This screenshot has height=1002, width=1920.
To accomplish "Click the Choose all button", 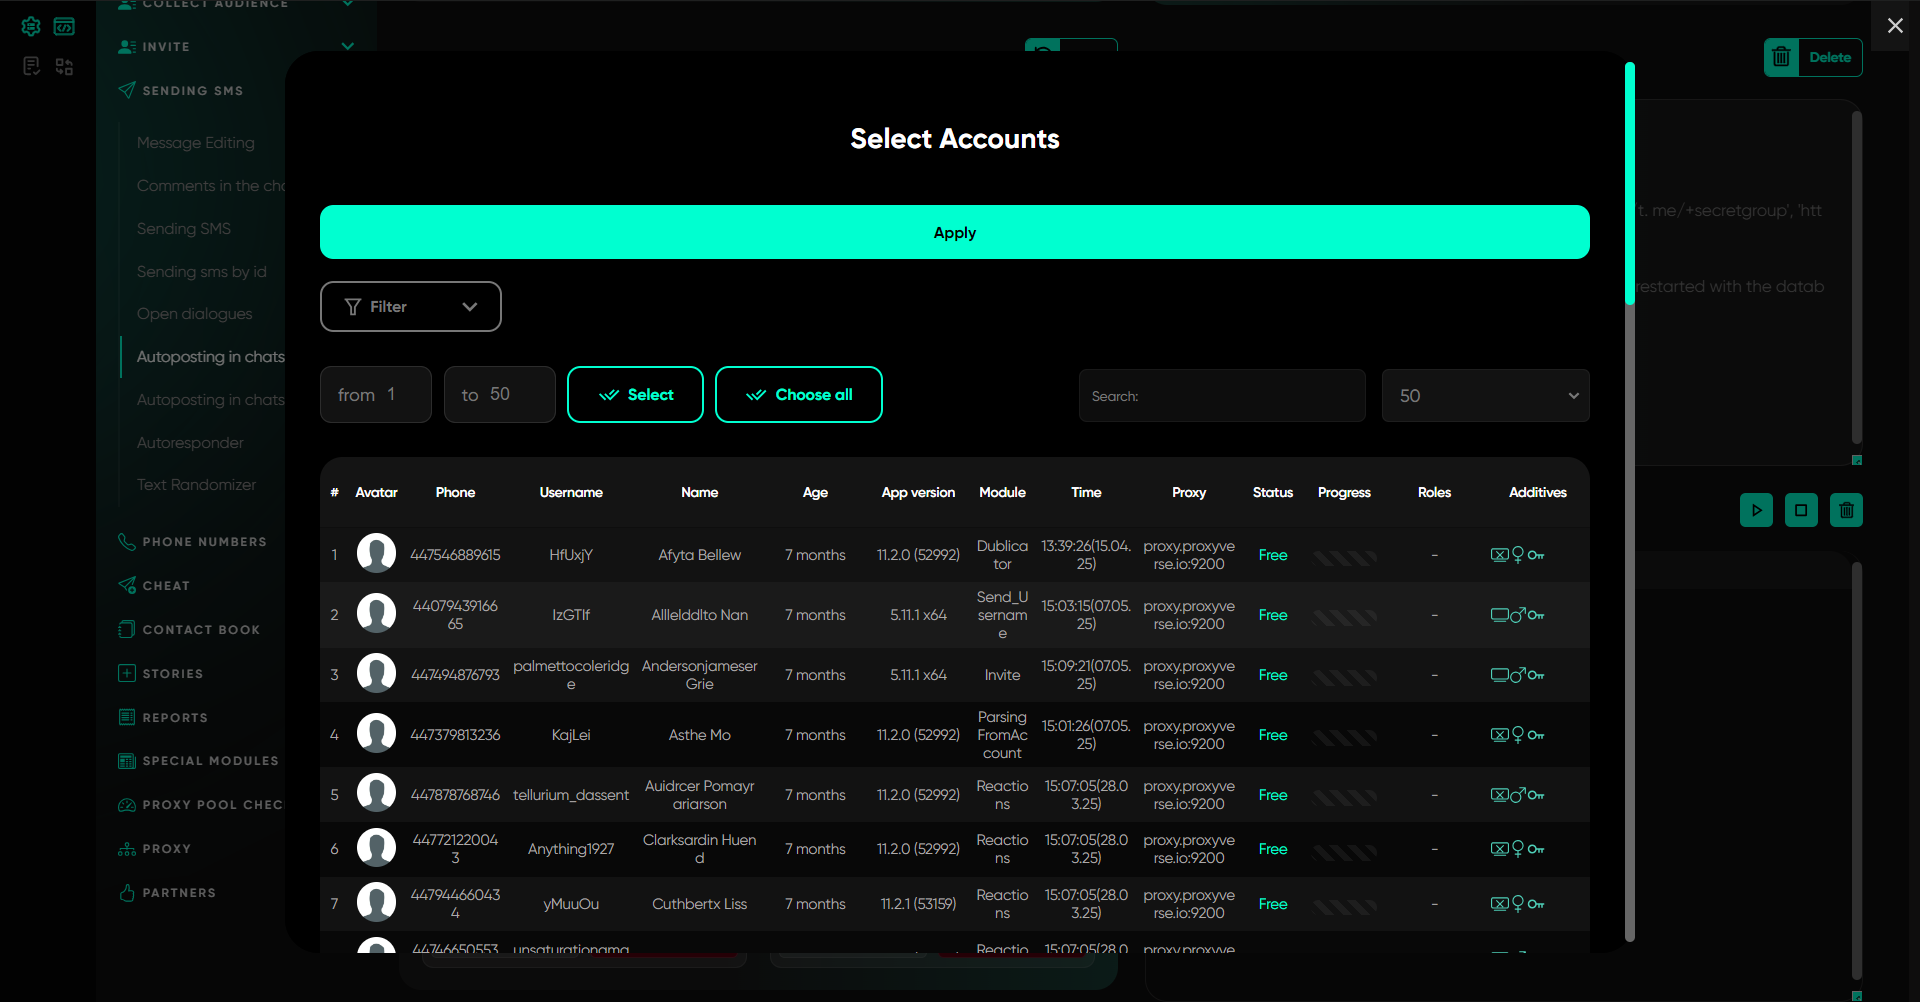I will click(798, 395).
